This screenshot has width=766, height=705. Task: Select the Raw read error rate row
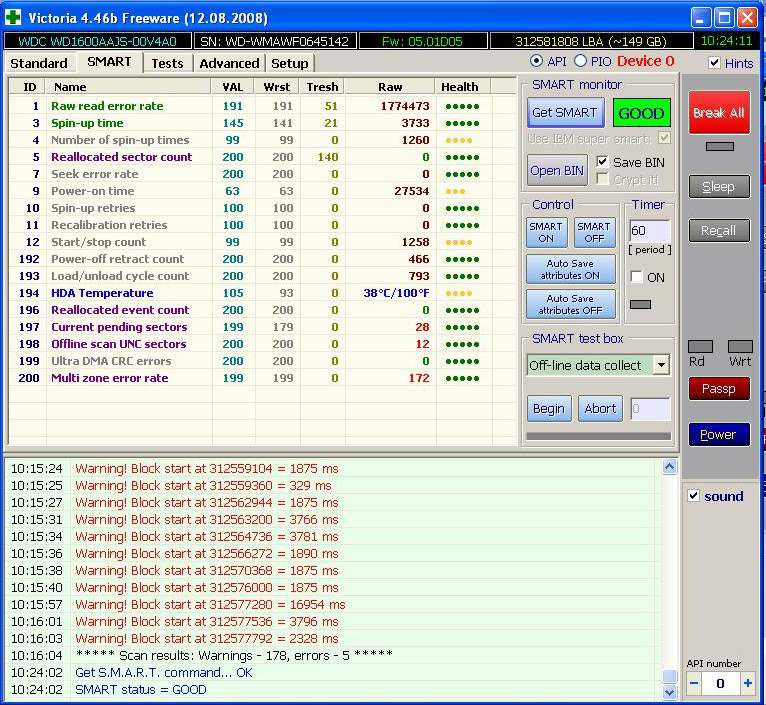(x=263, y=106)
